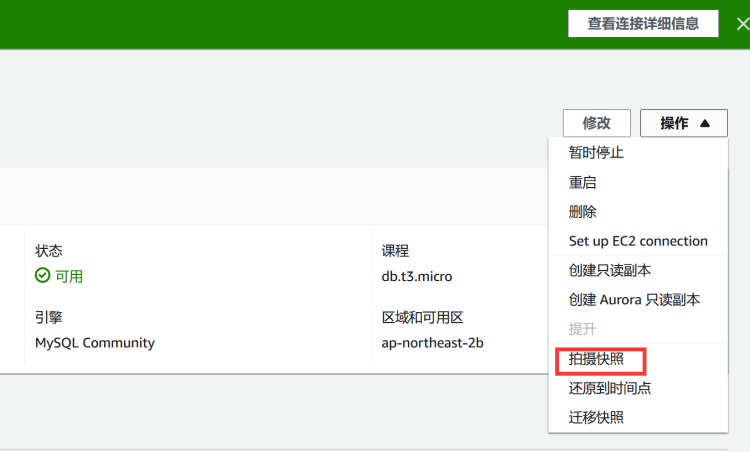Select 暂时停止 from the actions menu
This screenshot has width=750, height=452.
(596, 153)
